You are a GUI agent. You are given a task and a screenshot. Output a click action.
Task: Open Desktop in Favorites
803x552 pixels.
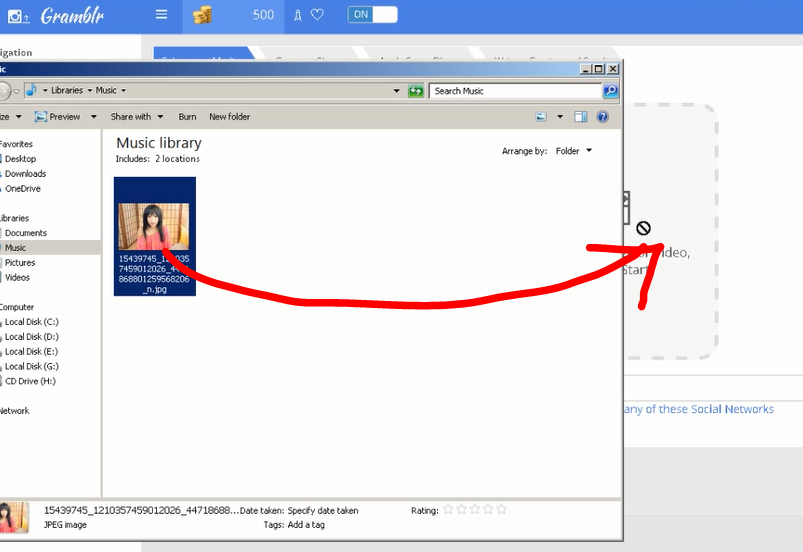20,159
